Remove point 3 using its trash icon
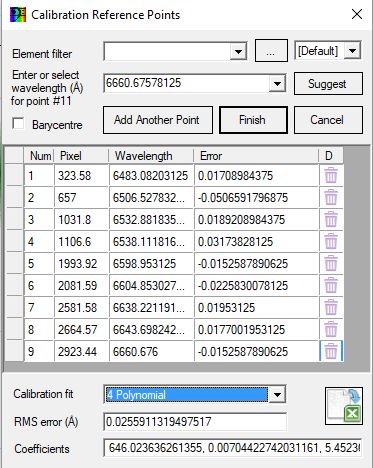This screenshot has width=373, height=468. (331, 220)
